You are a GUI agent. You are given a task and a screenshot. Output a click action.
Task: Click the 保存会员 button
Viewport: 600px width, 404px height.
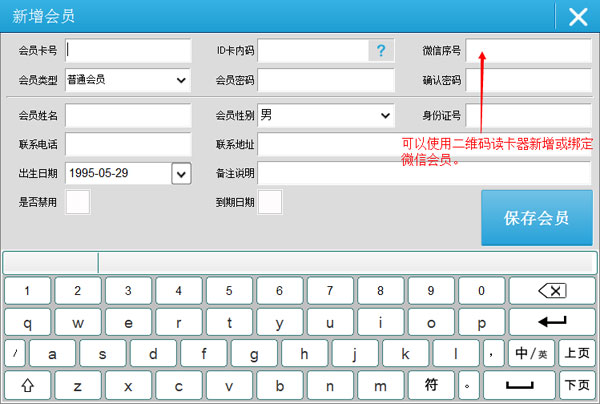tap(536, 218)
